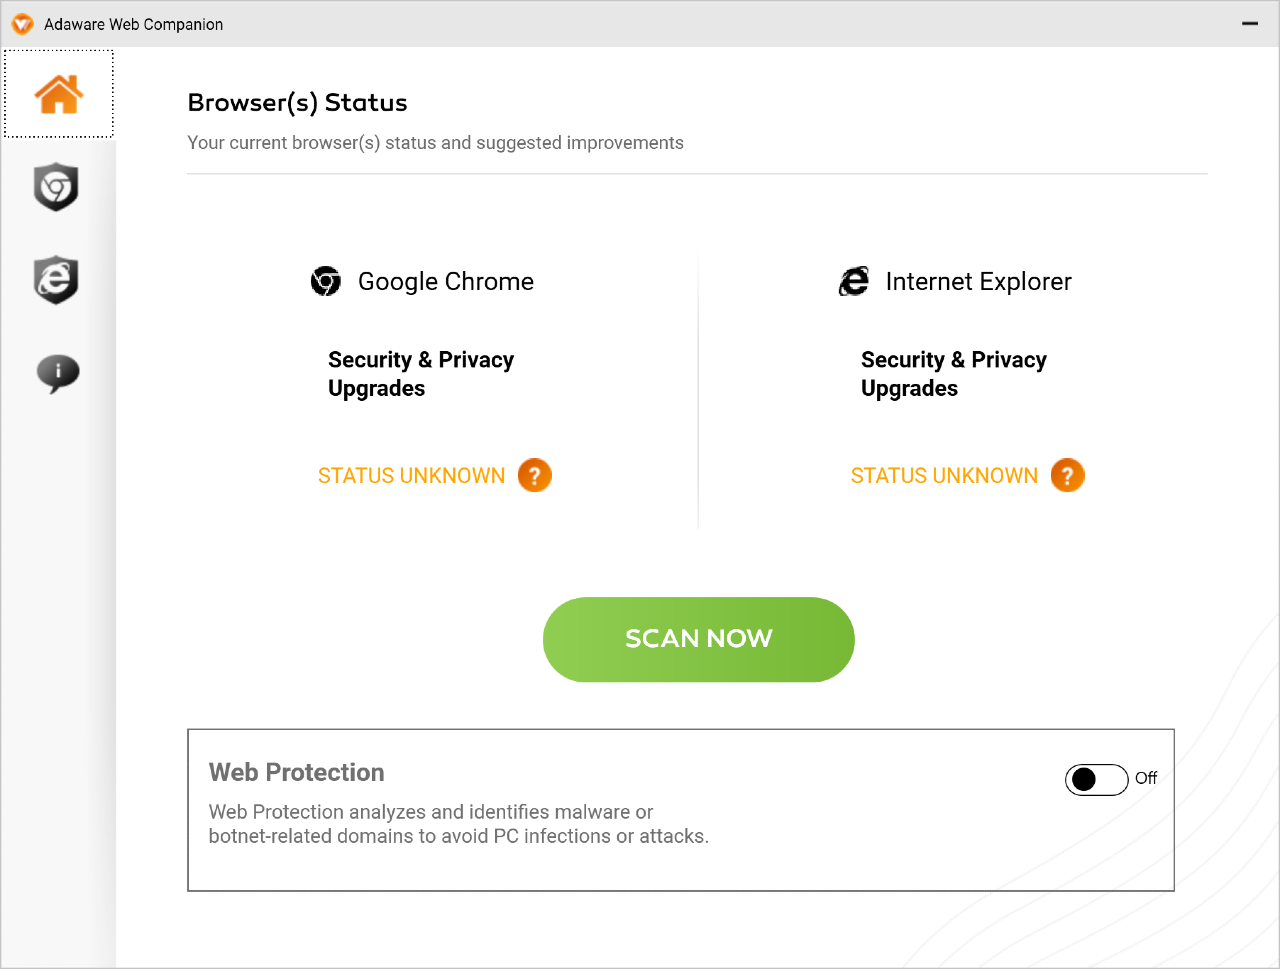Image resolution: width=1280 pixels, height=969 pixels.
Task: Click the Google Chrome logo icon
Action: (326, 281)
